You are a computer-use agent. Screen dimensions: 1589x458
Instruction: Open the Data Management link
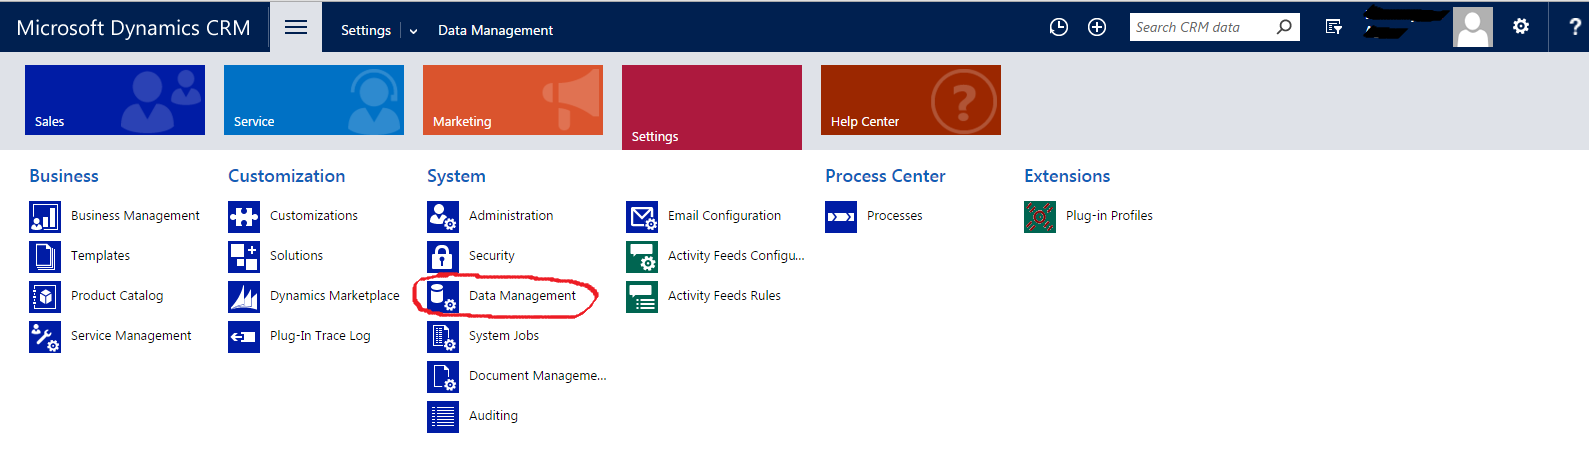pyautogui.click(x=522, y=296)
